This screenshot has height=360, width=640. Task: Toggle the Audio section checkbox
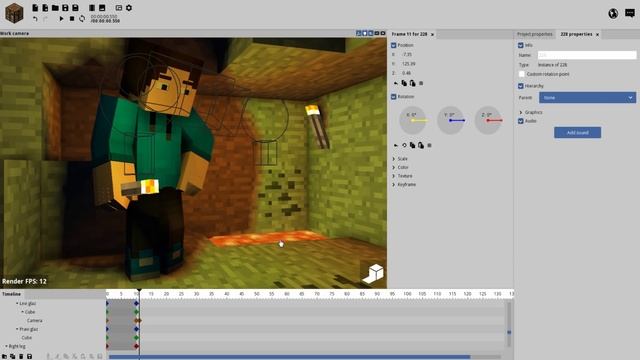point(520,121)
